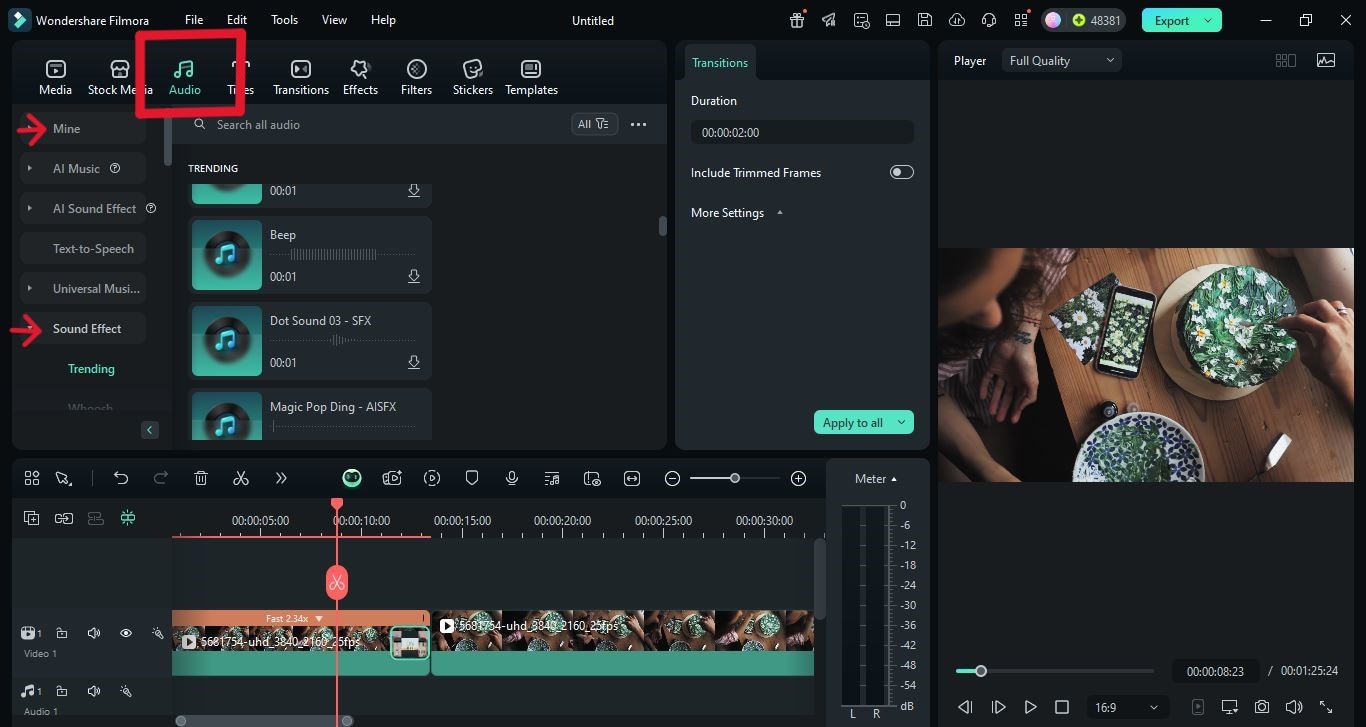Open the audio library more options menu

pos(638,124)
